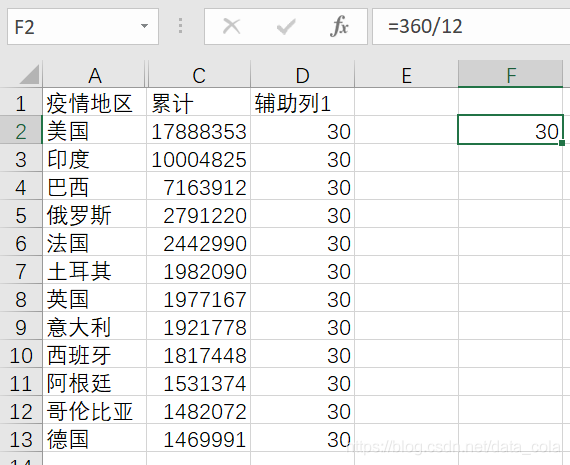Click the Name Box showing F2
The height and width of the screenshot is (465, 570).
(x=83, y=27)
